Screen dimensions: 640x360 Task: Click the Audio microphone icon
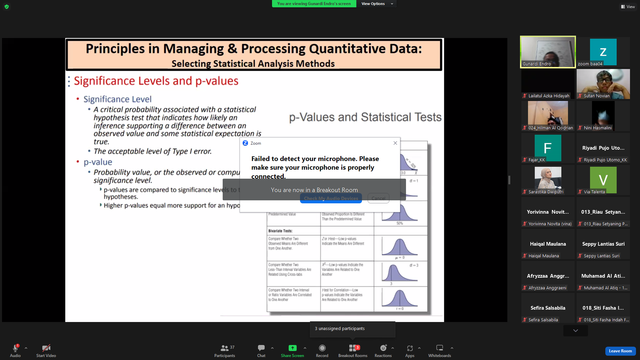[16, 348]
